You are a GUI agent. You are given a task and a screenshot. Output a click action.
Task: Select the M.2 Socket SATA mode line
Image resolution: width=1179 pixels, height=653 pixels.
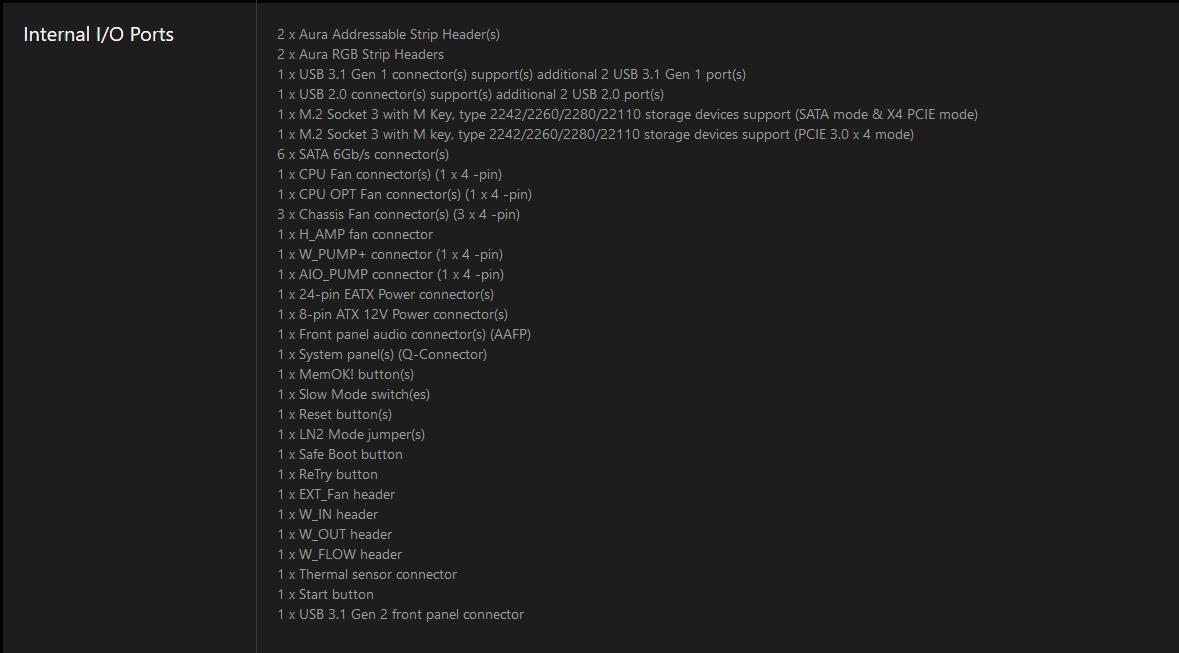pyautogui.click(x=627, y=114)
